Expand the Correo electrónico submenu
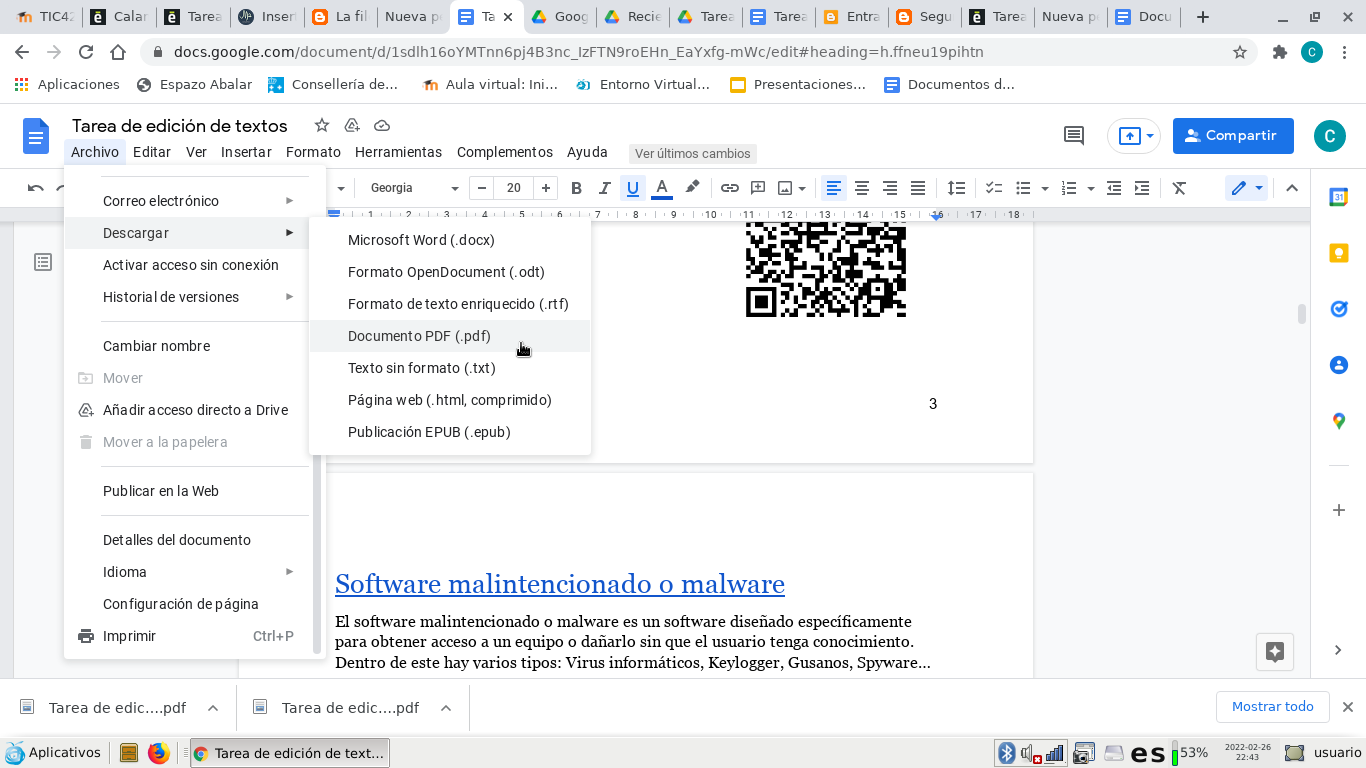The height and width of the screenshot is (768, 1366). 188,201
